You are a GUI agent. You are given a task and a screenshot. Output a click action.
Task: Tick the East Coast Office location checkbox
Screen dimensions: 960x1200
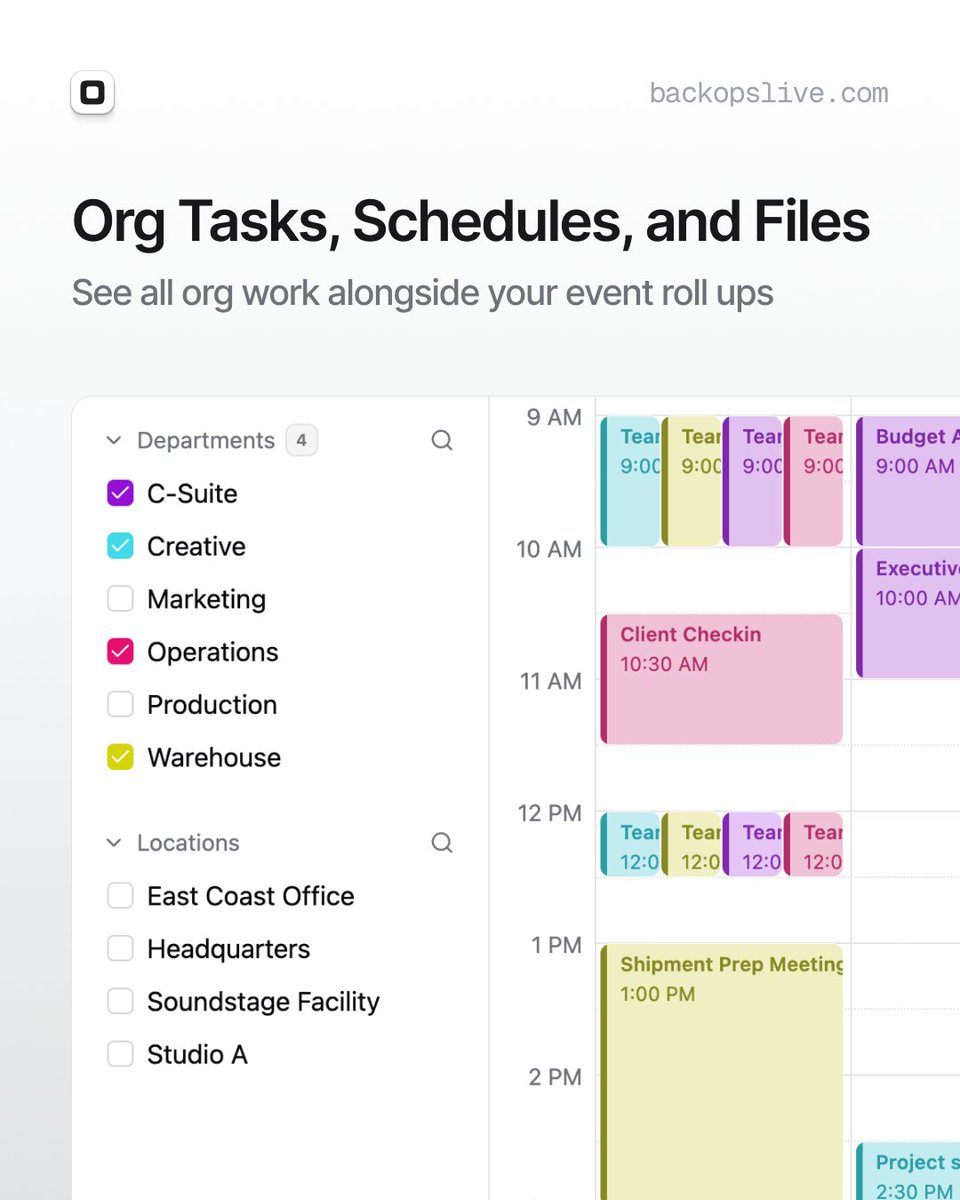click(120, 896)
